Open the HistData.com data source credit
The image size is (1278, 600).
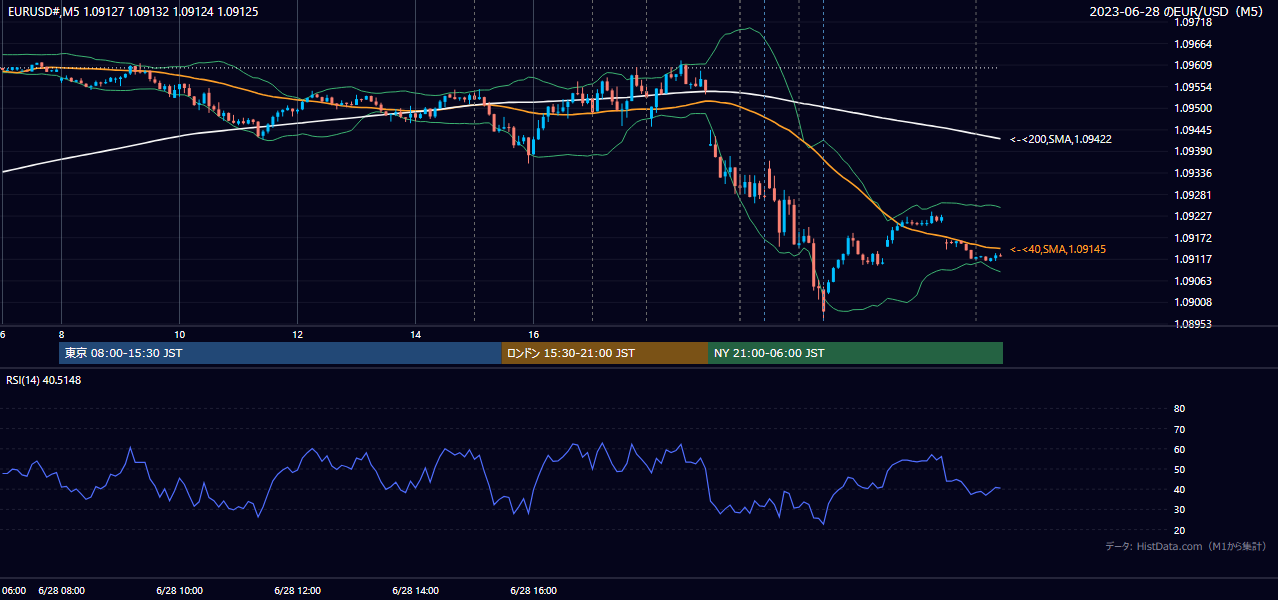pos(1185,546)
